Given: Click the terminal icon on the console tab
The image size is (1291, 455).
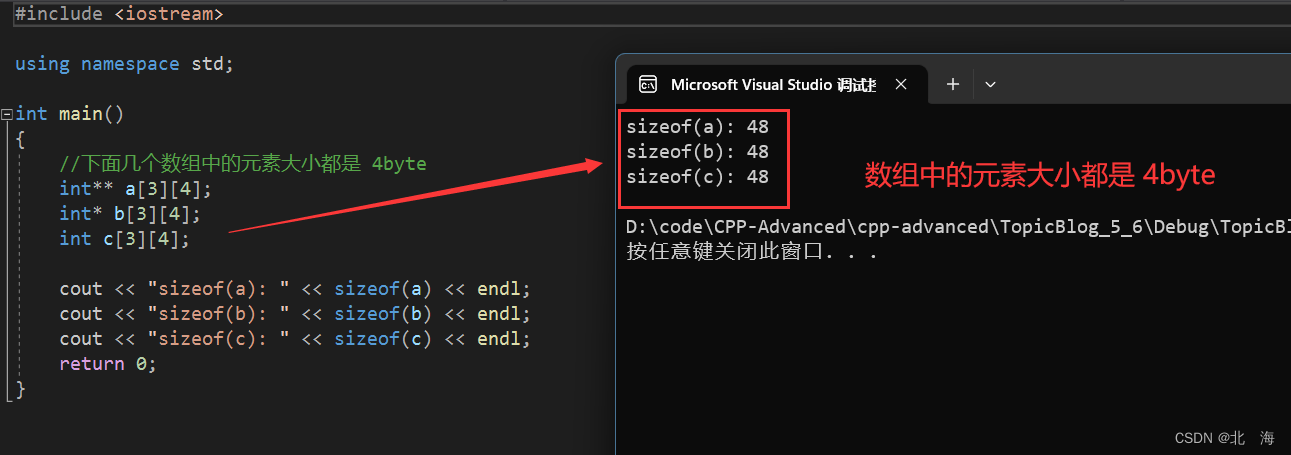Looking at the screenshot, I should click(647, 84).
